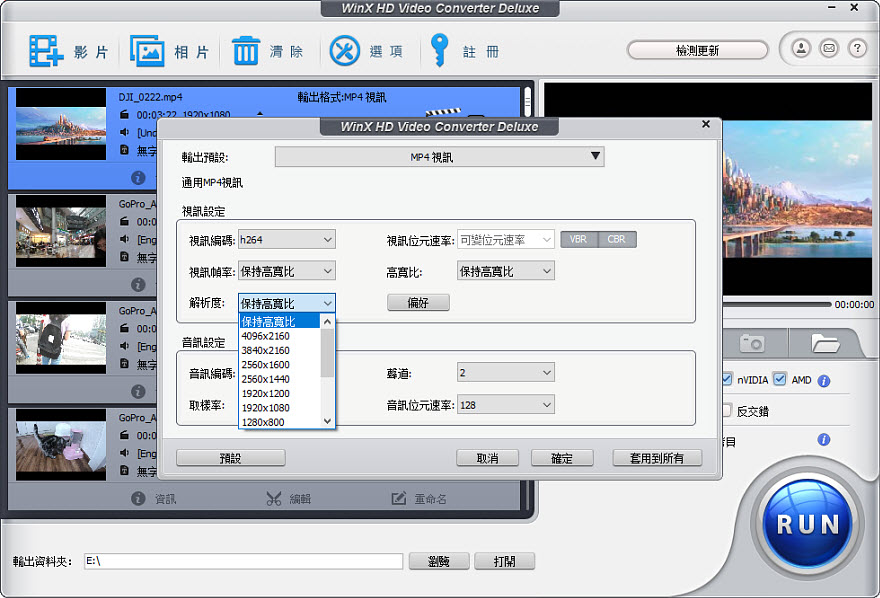Click info icon beside AMD checkbox
The width and height of the screenshot is (880, 598).
tap(824, 381)
